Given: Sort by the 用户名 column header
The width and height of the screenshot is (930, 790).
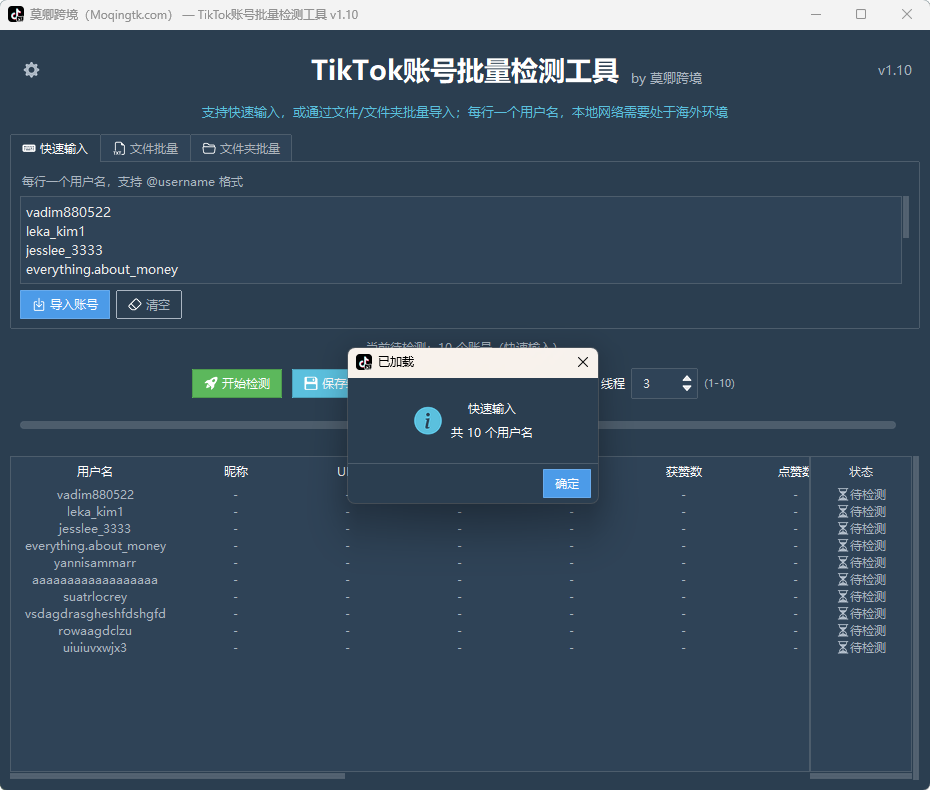Looking at the screenshot, I should (x=95, y=472).
